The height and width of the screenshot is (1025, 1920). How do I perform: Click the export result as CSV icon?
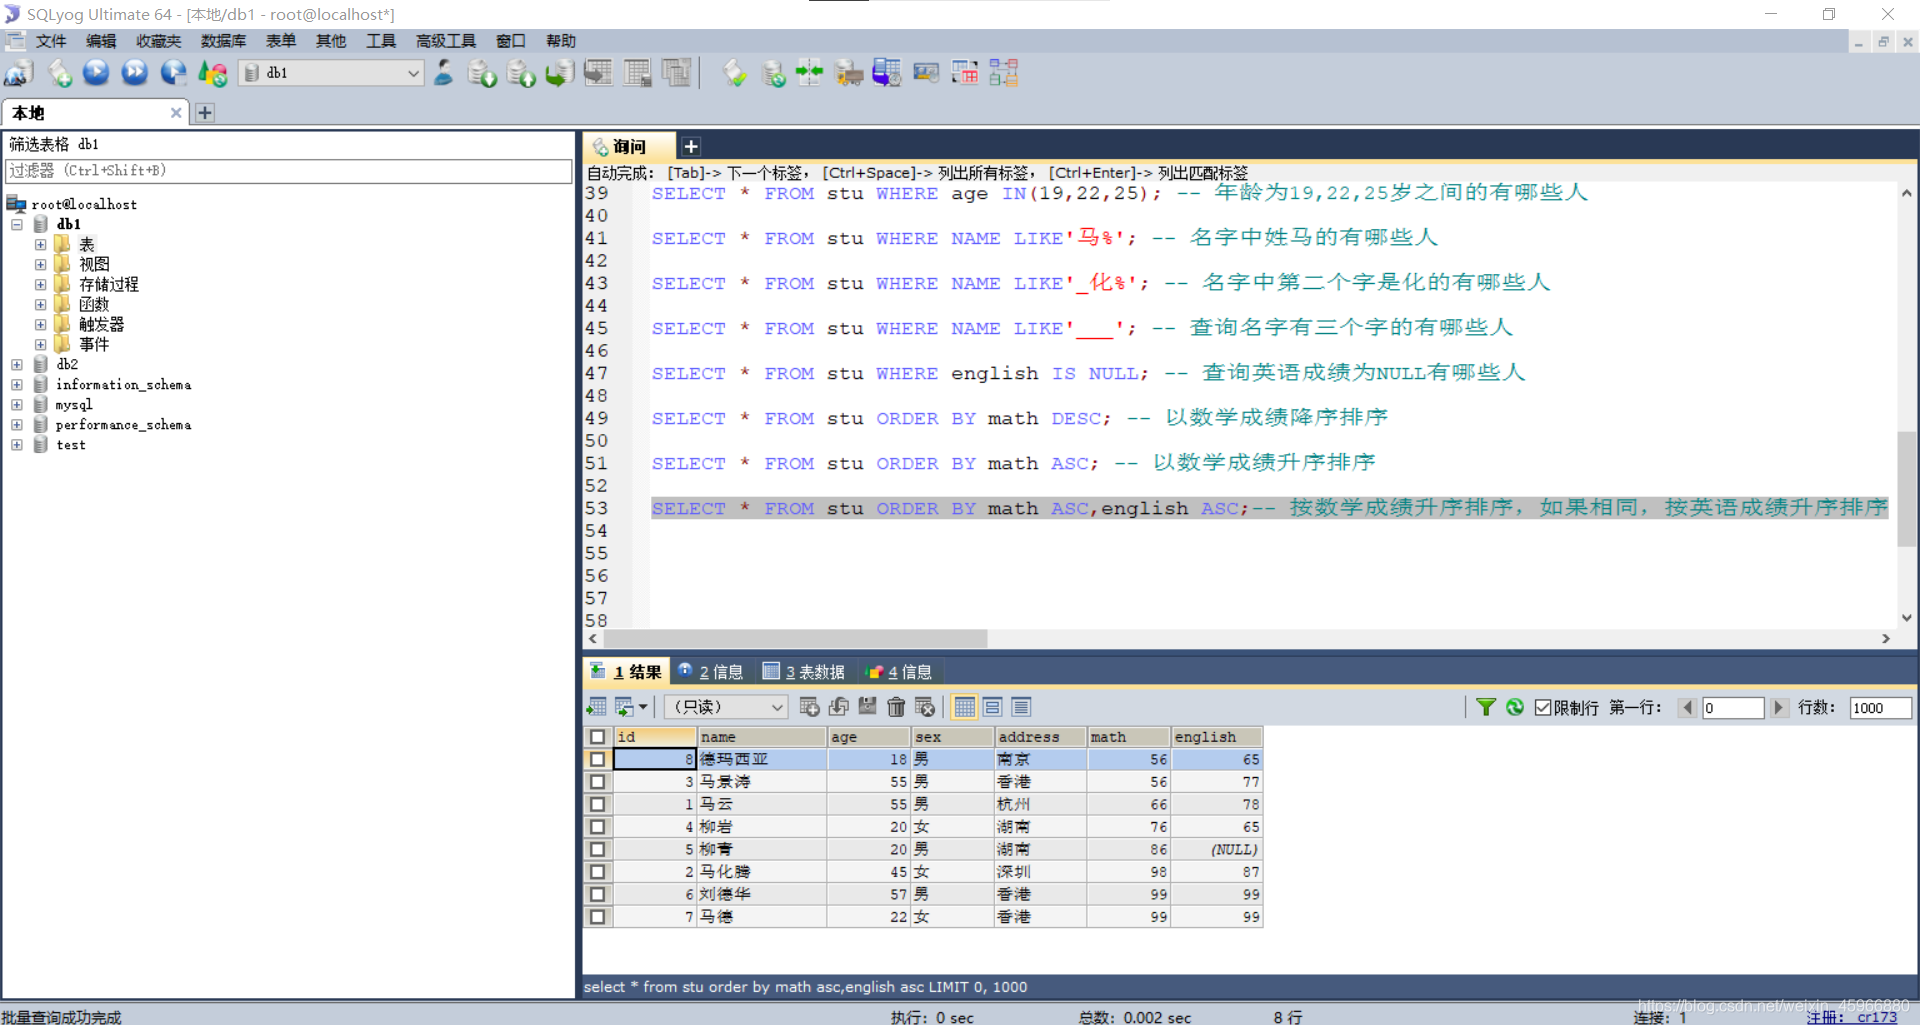[x=596, y=707]
